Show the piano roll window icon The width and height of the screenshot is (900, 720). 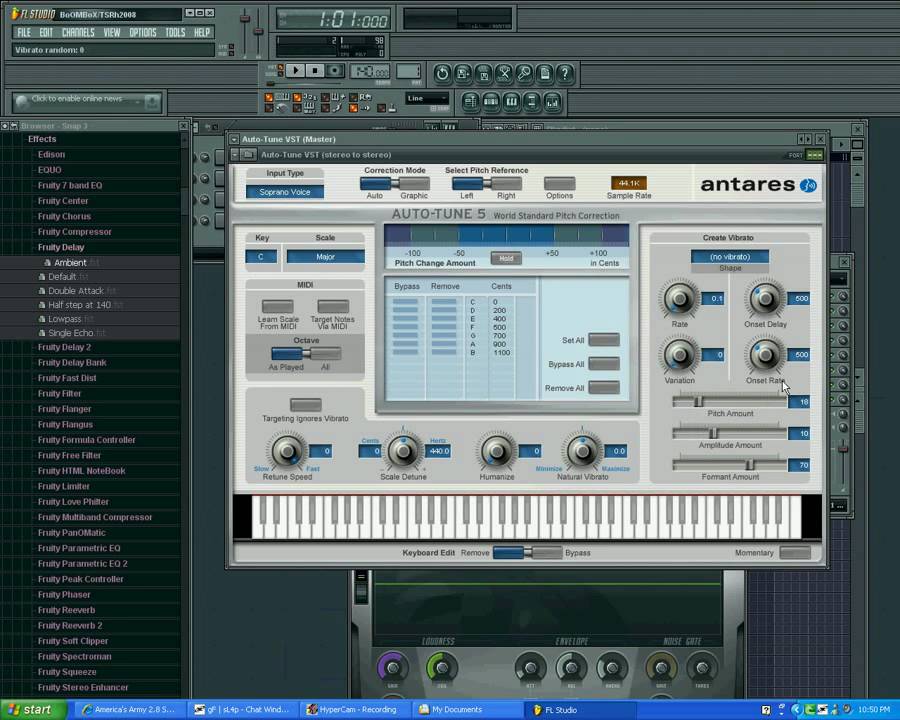(511, 102)
